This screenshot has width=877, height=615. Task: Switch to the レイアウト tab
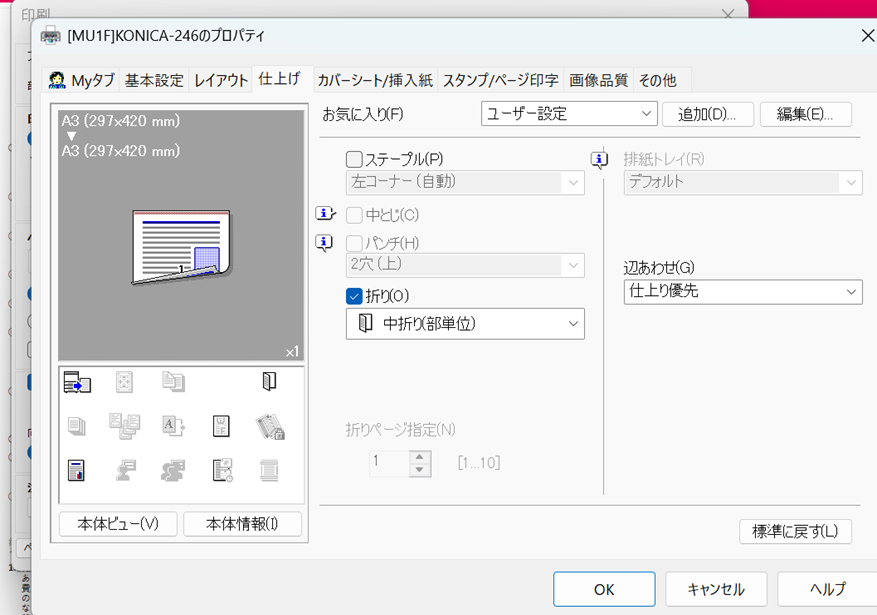[x=221, y=80]
